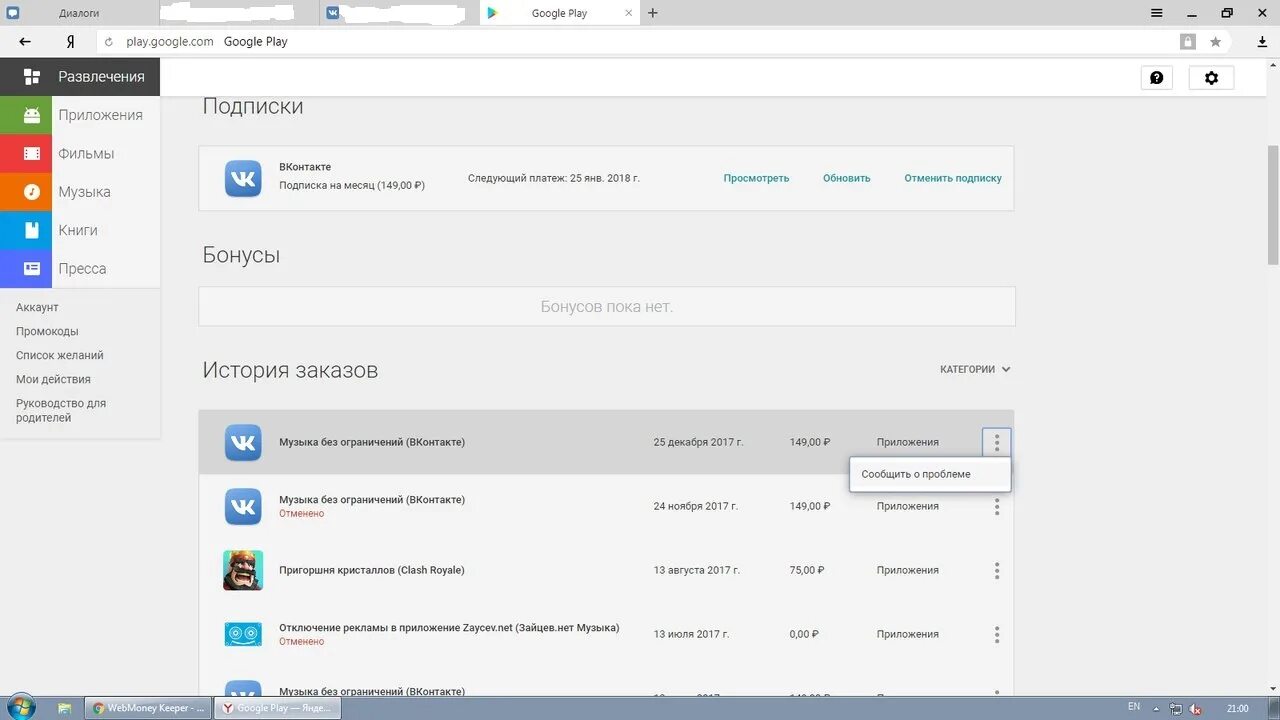
Task: Close the Google Play tab
Action: pyautogui.click(x=629, y=13)
